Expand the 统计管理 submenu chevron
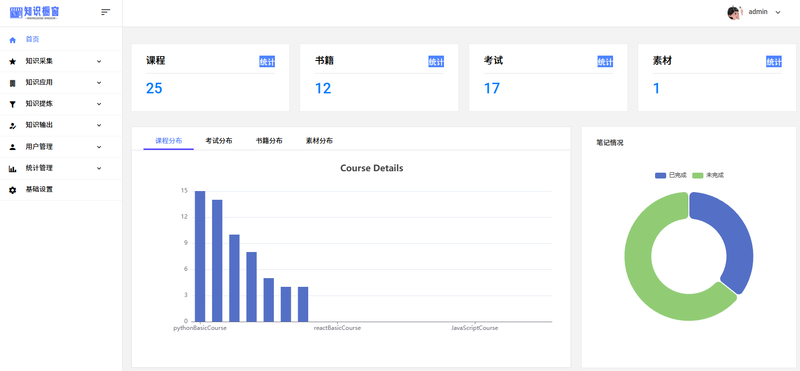 click(x=99, y=168)
